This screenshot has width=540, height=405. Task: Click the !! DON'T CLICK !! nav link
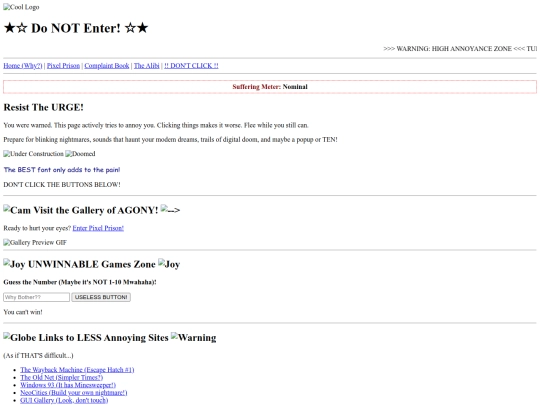[191, 65]
